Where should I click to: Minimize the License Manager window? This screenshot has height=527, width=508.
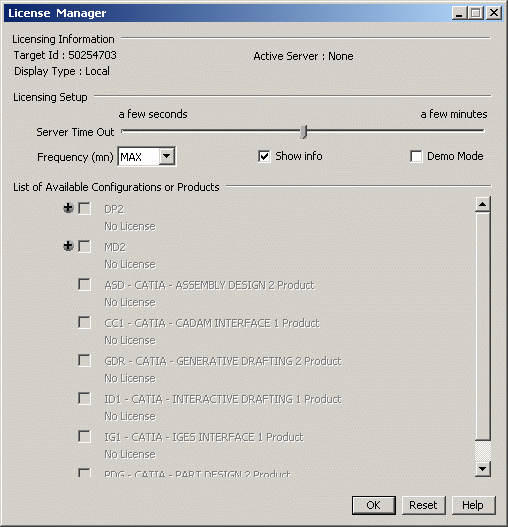460,13
